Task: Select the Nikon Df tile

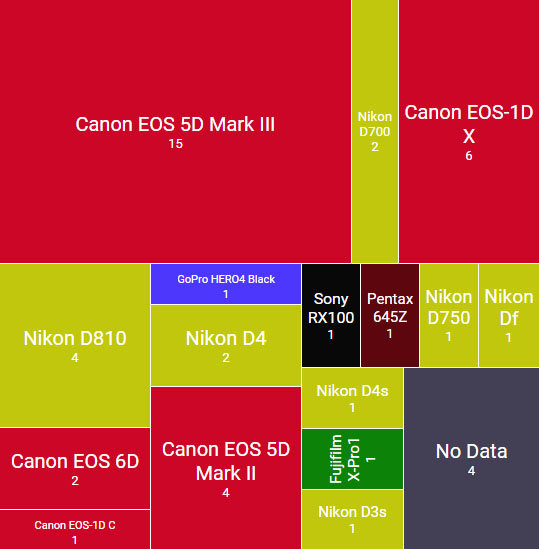Action: pyautogui.click(x=509, y=315)
